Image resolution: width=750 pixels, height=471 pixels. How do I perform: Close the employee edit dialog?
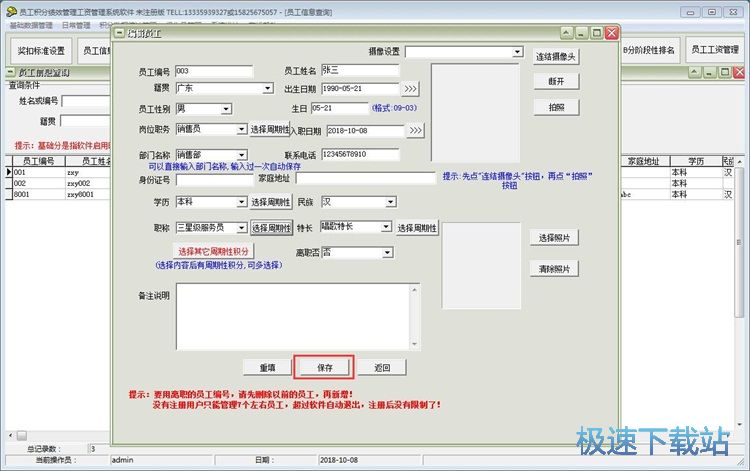point(611,33)
